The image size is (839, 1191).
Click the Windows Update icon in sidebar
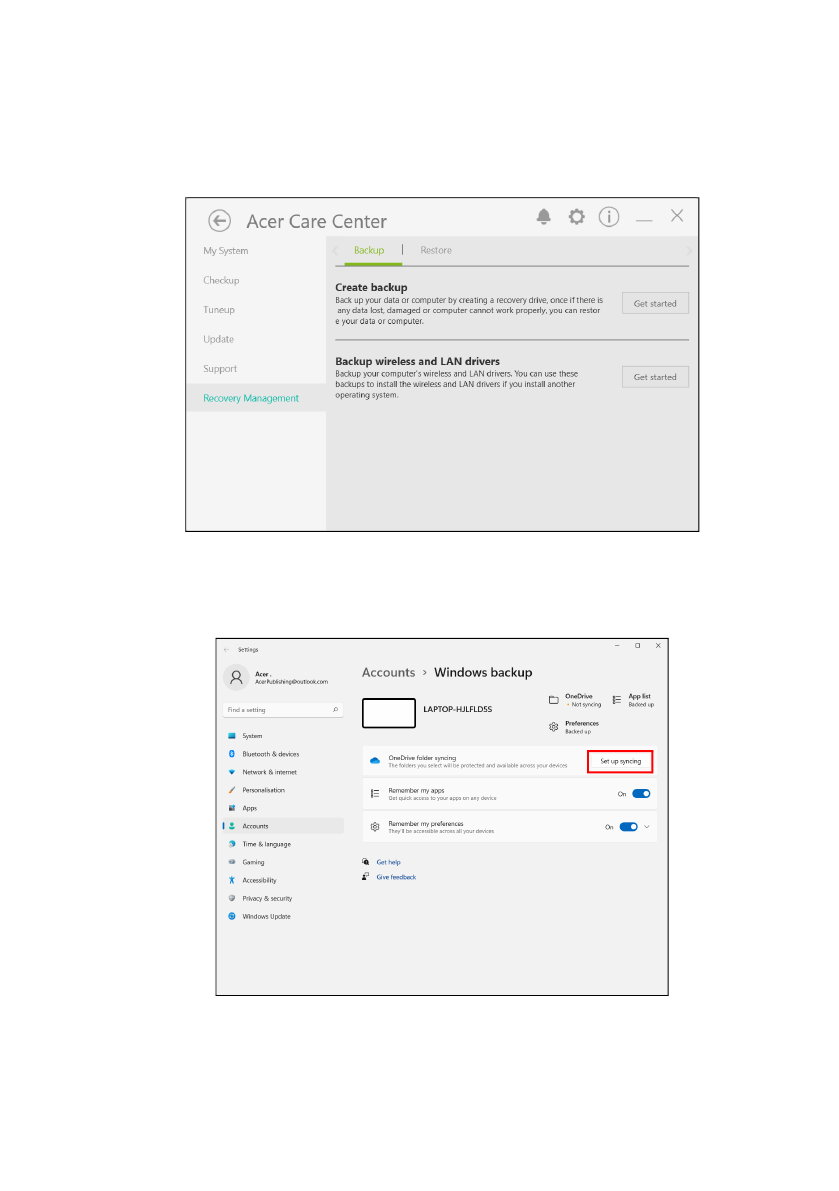click(232, 916)
